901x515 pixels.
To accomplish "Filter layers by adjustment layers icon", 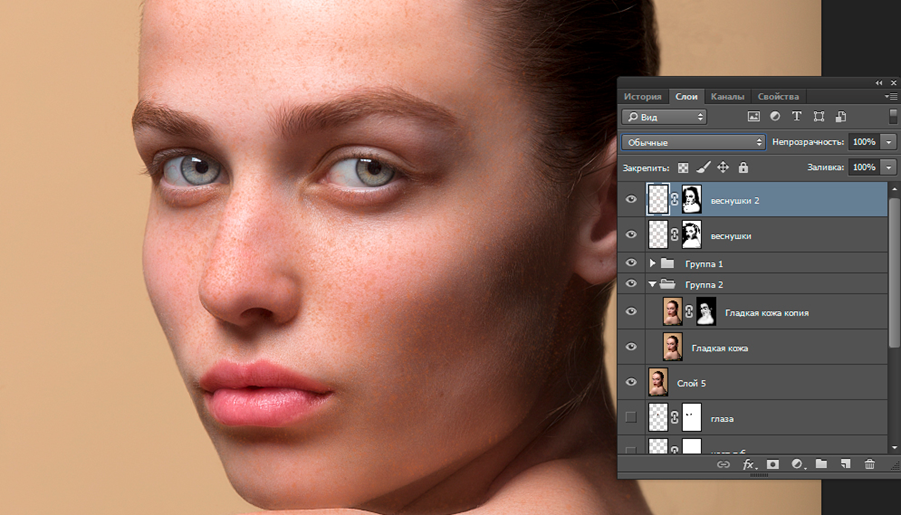I will pos(775,116).
